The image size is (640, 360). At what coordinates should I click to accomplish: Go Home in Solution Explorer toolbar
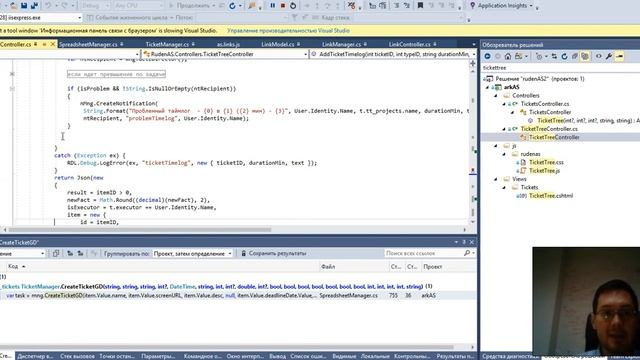pyautogui.click(x=508, y=57)
